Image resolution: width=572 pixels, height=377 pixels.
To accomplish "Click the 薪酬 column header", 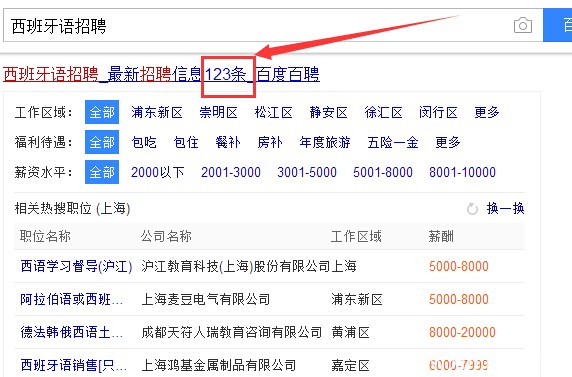I will pyautogui.click(x=441, y=236).
